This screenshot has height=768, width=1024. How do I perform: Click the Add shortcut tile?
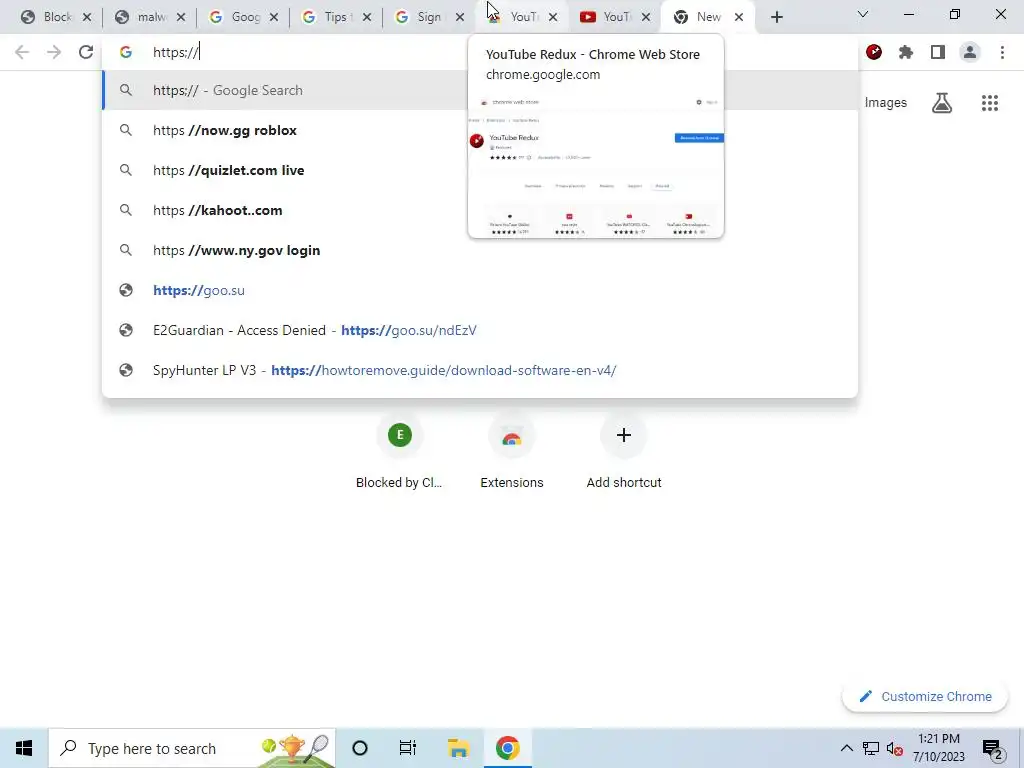click(x=624, y=454)
